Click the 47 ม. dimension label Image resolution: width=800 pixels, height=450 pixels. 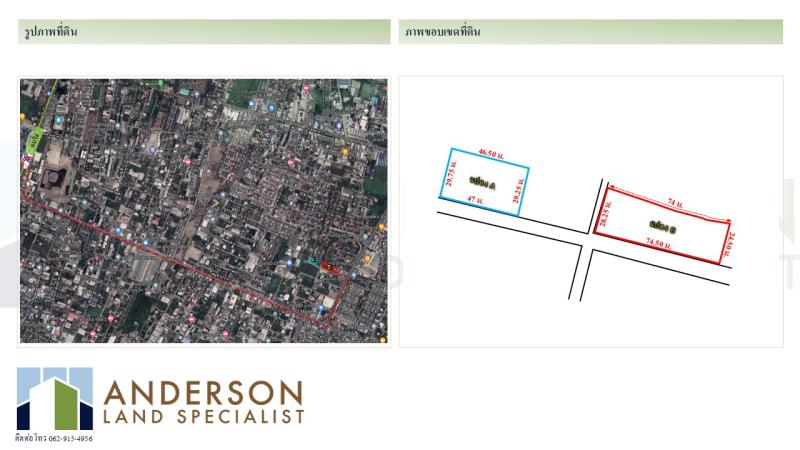pyautogui.click(x=476, y=200)
